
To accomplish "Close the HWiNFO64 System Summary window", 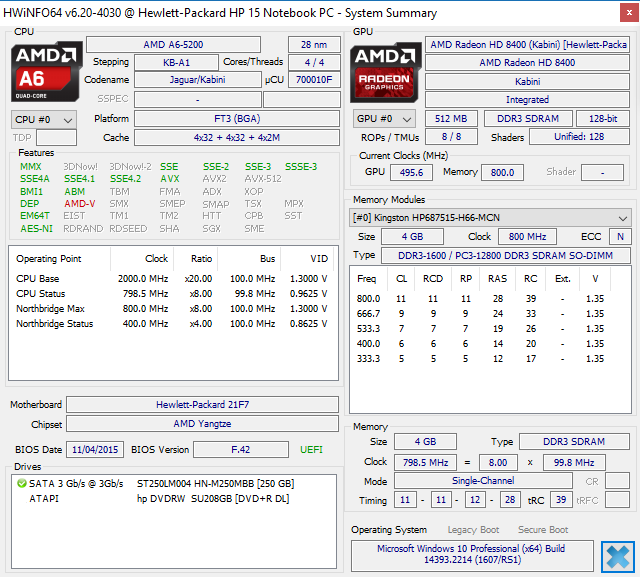I will (629, 13).
